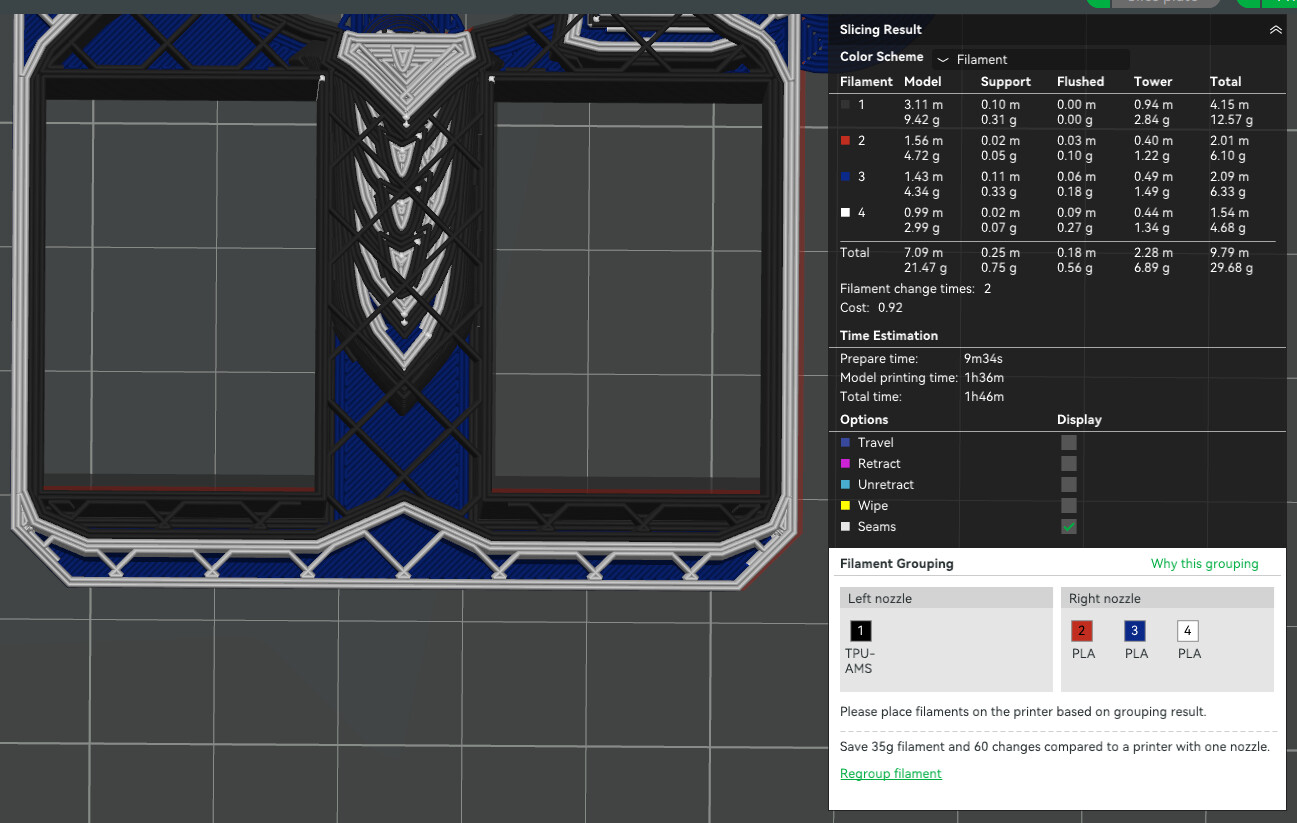This screenshot has height=823, width=1297.
Task: Click filament 3 blue icon in table
Action: [845, 176]
